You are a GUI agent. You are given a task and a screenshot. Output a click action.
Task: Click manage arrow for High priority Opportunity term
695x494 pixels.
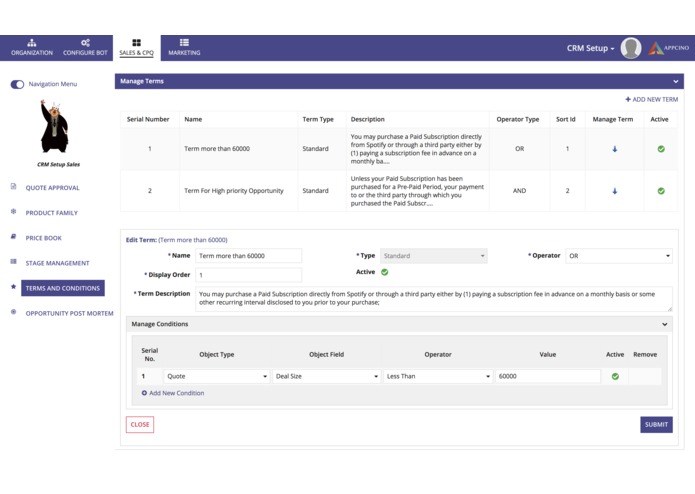point(614,191)
